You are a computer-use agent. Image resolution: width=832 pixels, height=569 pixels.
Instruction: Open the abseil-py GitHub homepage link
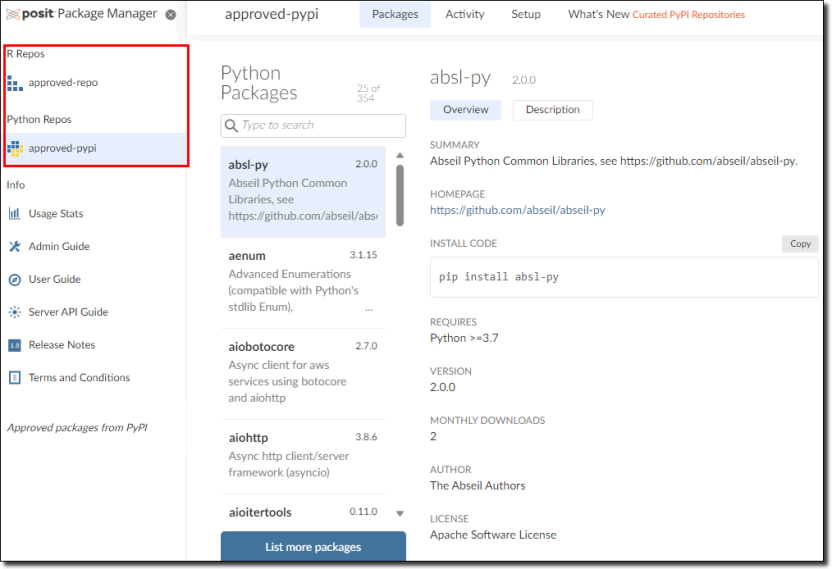click(x=517, y=210)
